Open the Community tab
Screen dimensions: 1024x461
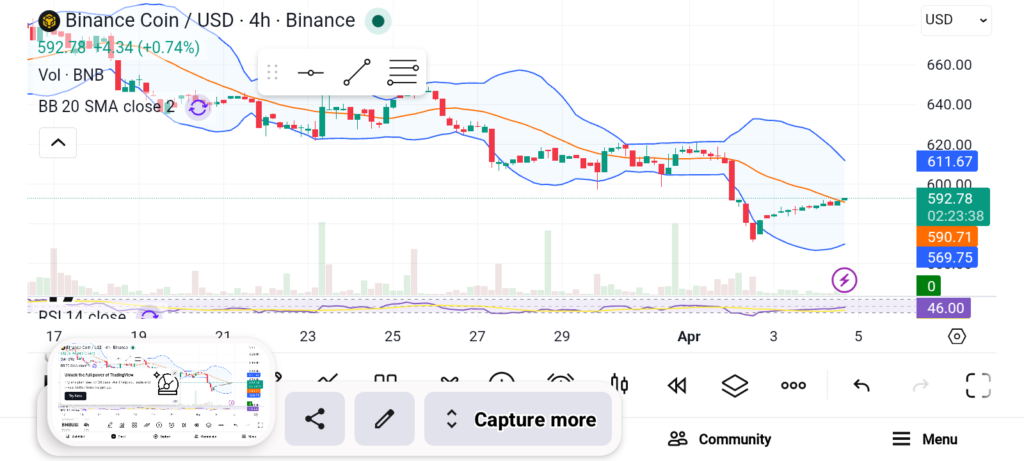click(x=720, y=439)
